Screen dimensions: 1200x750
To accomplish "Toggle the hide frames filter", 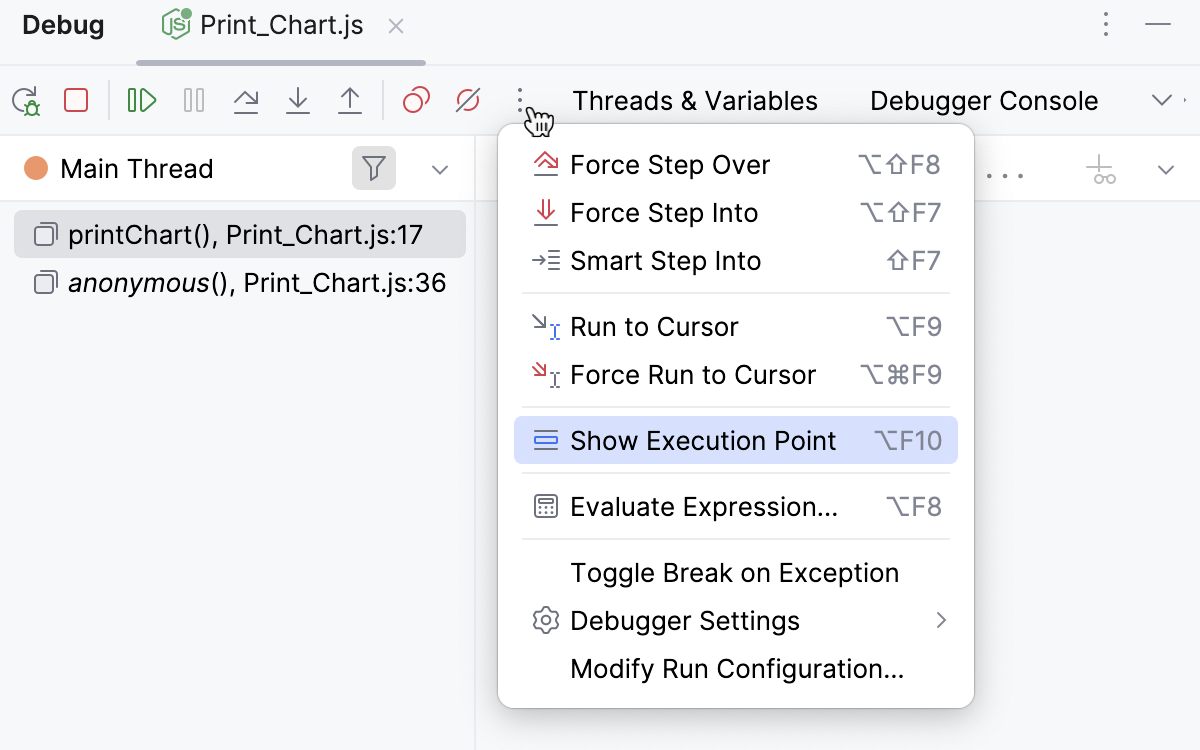I will 374,168.
